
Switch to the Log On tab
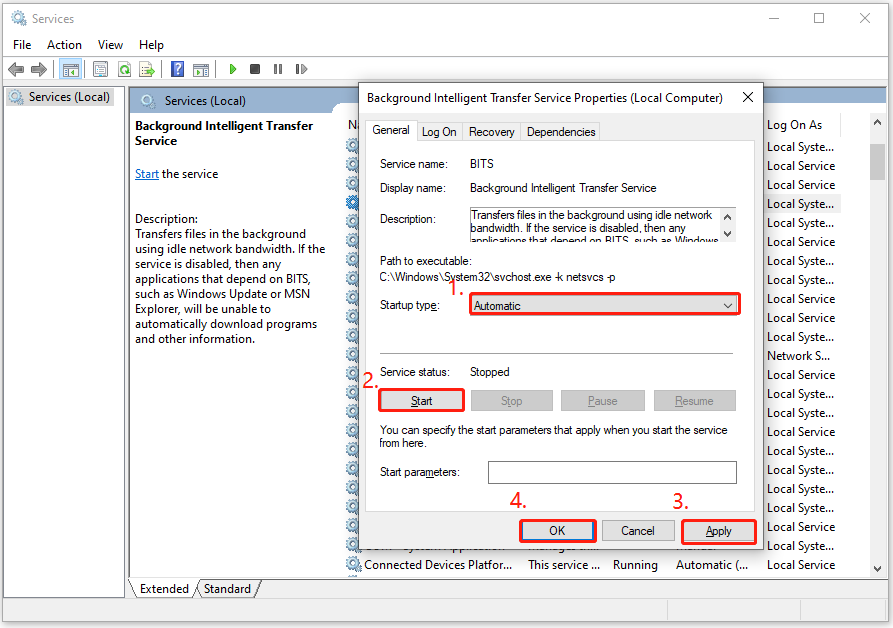pyautogui.click(x=438, y=131)
